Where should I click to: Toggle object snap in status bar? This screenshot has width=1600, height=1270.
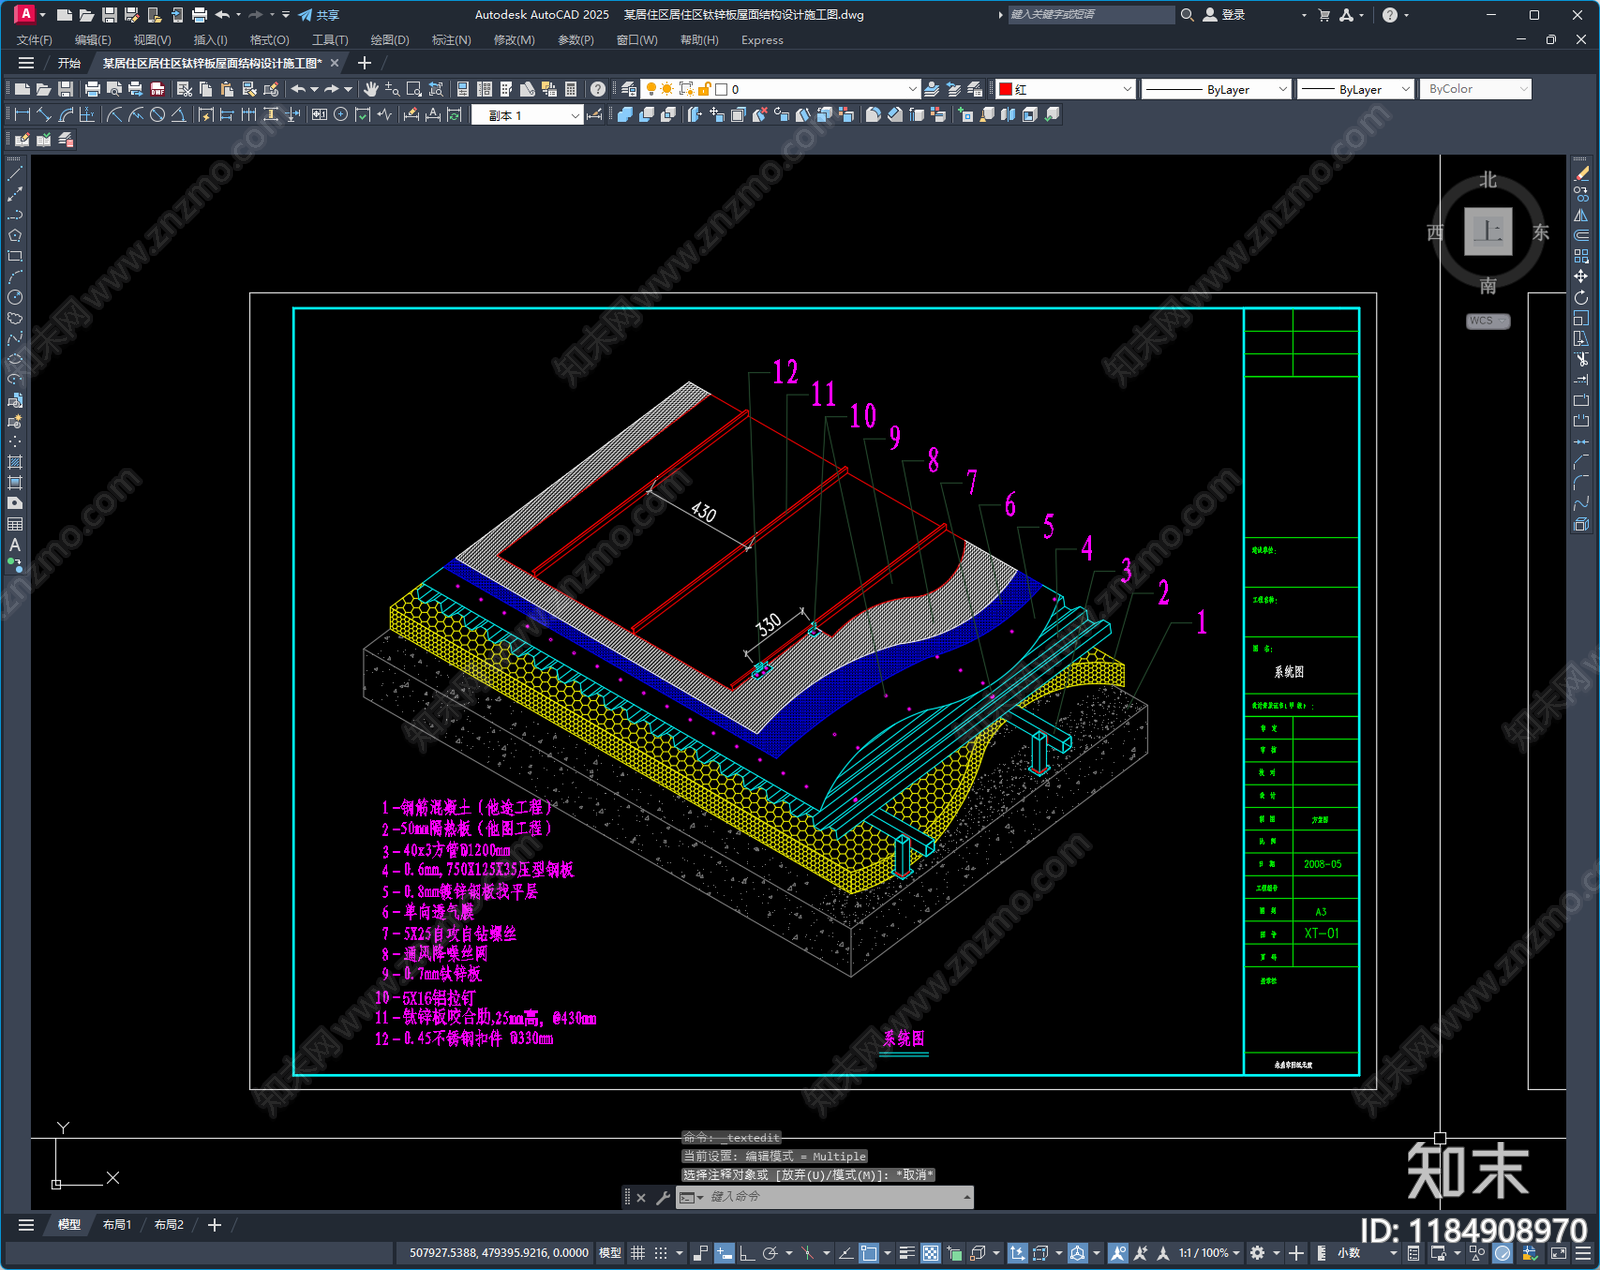869,1253
